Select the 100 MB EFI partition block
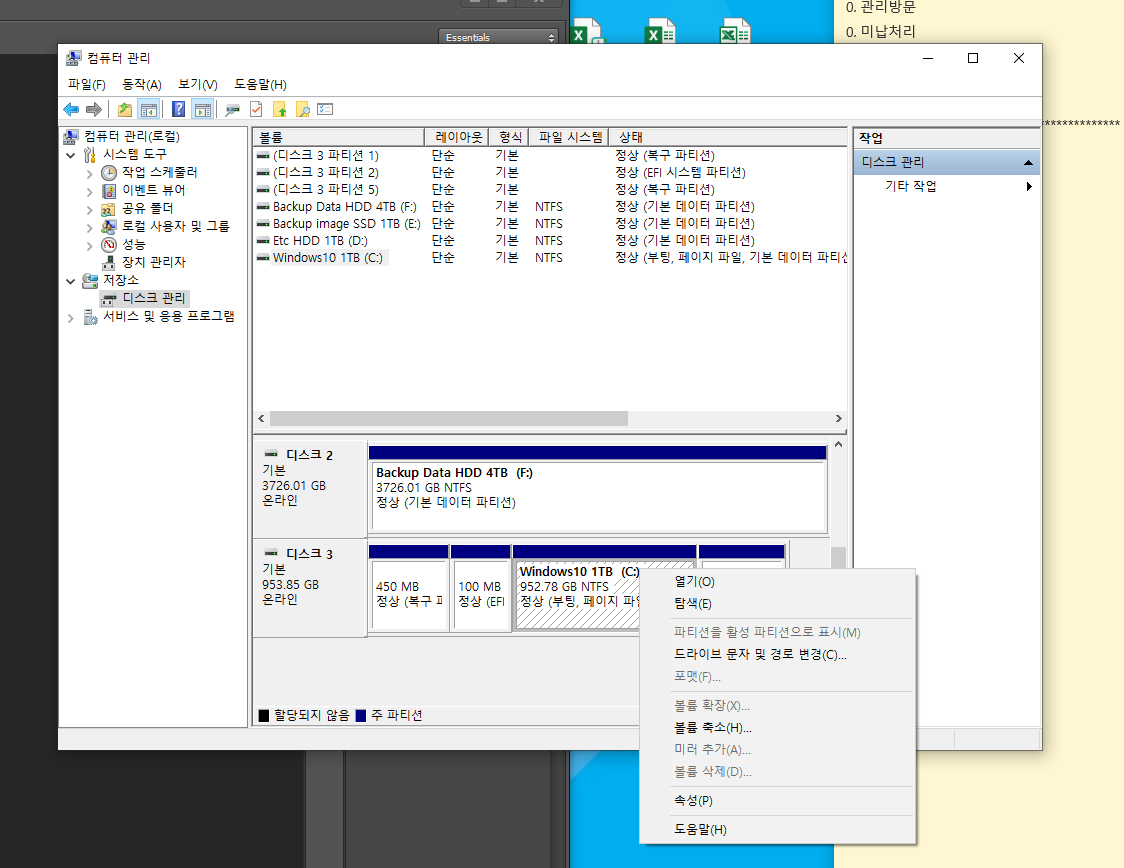The width and height of the screenshot is (1124, 868). click(480, 588)
